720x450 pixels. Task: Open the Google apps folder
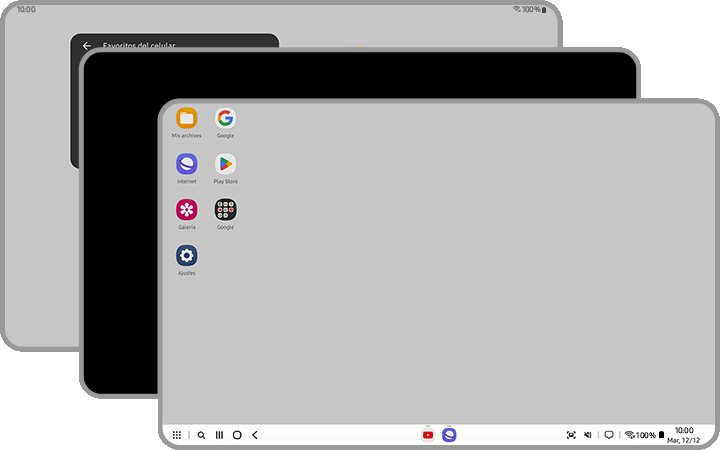tap(225, 210)
